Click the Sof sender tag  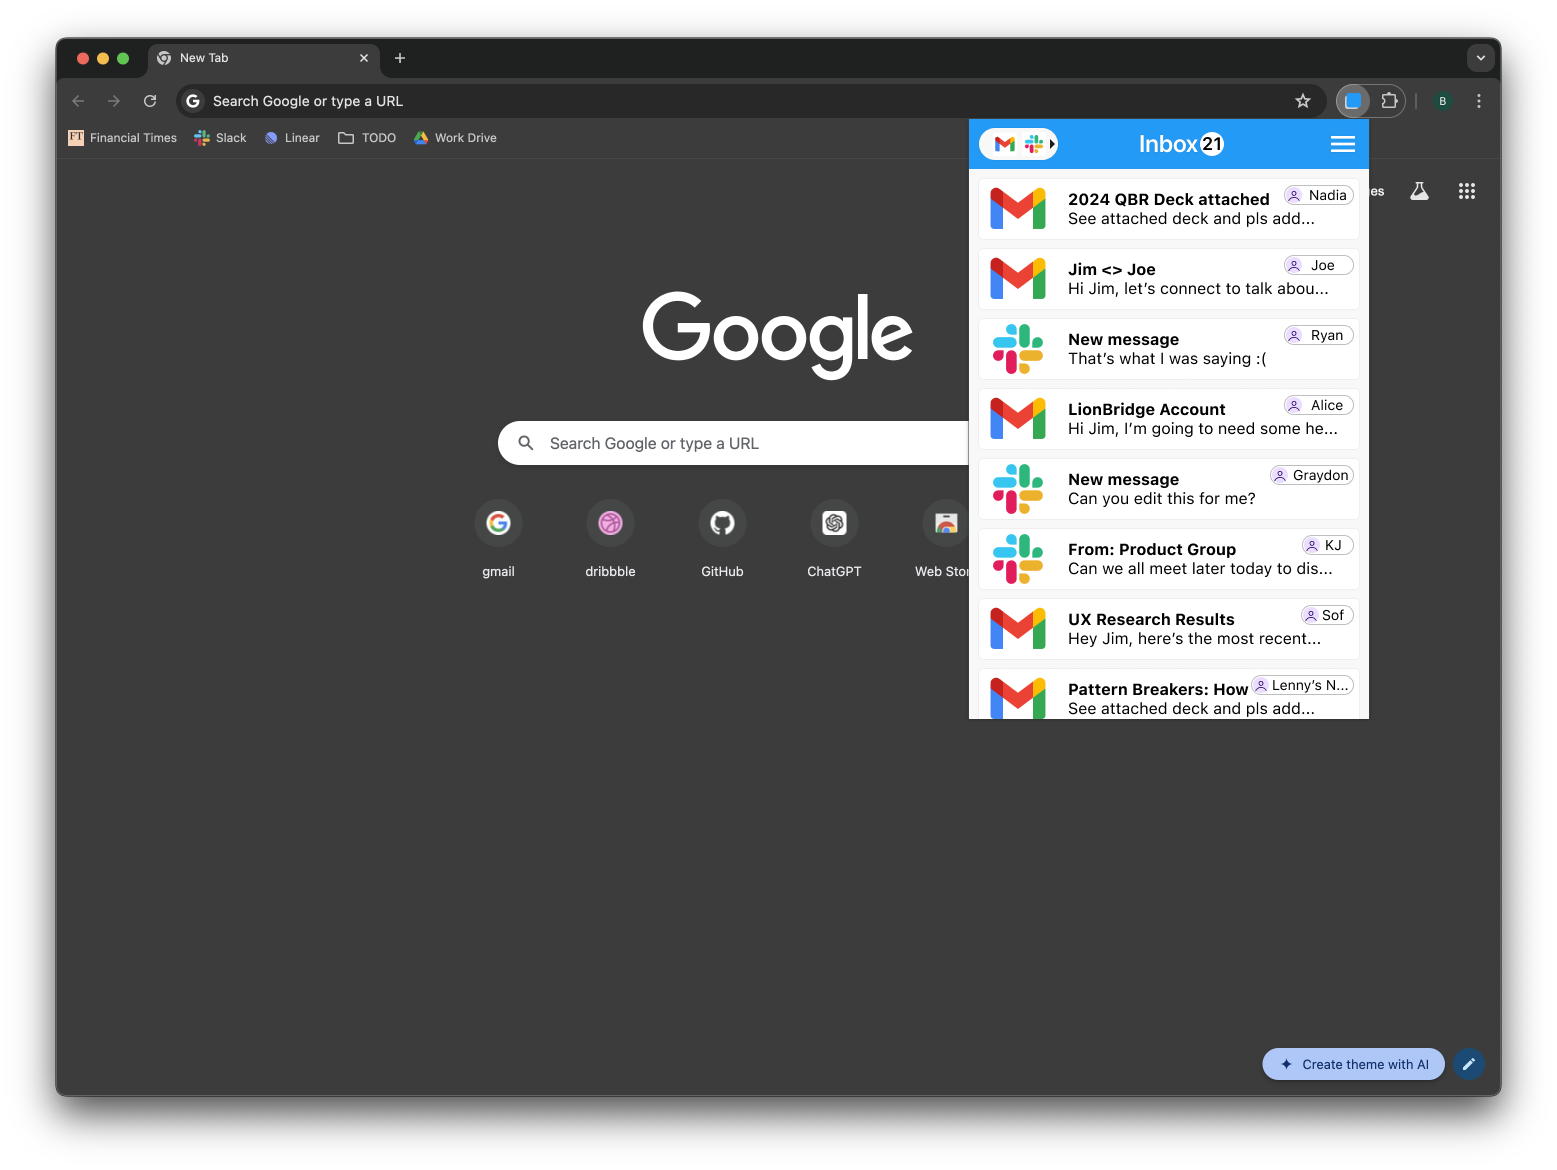1327,615
